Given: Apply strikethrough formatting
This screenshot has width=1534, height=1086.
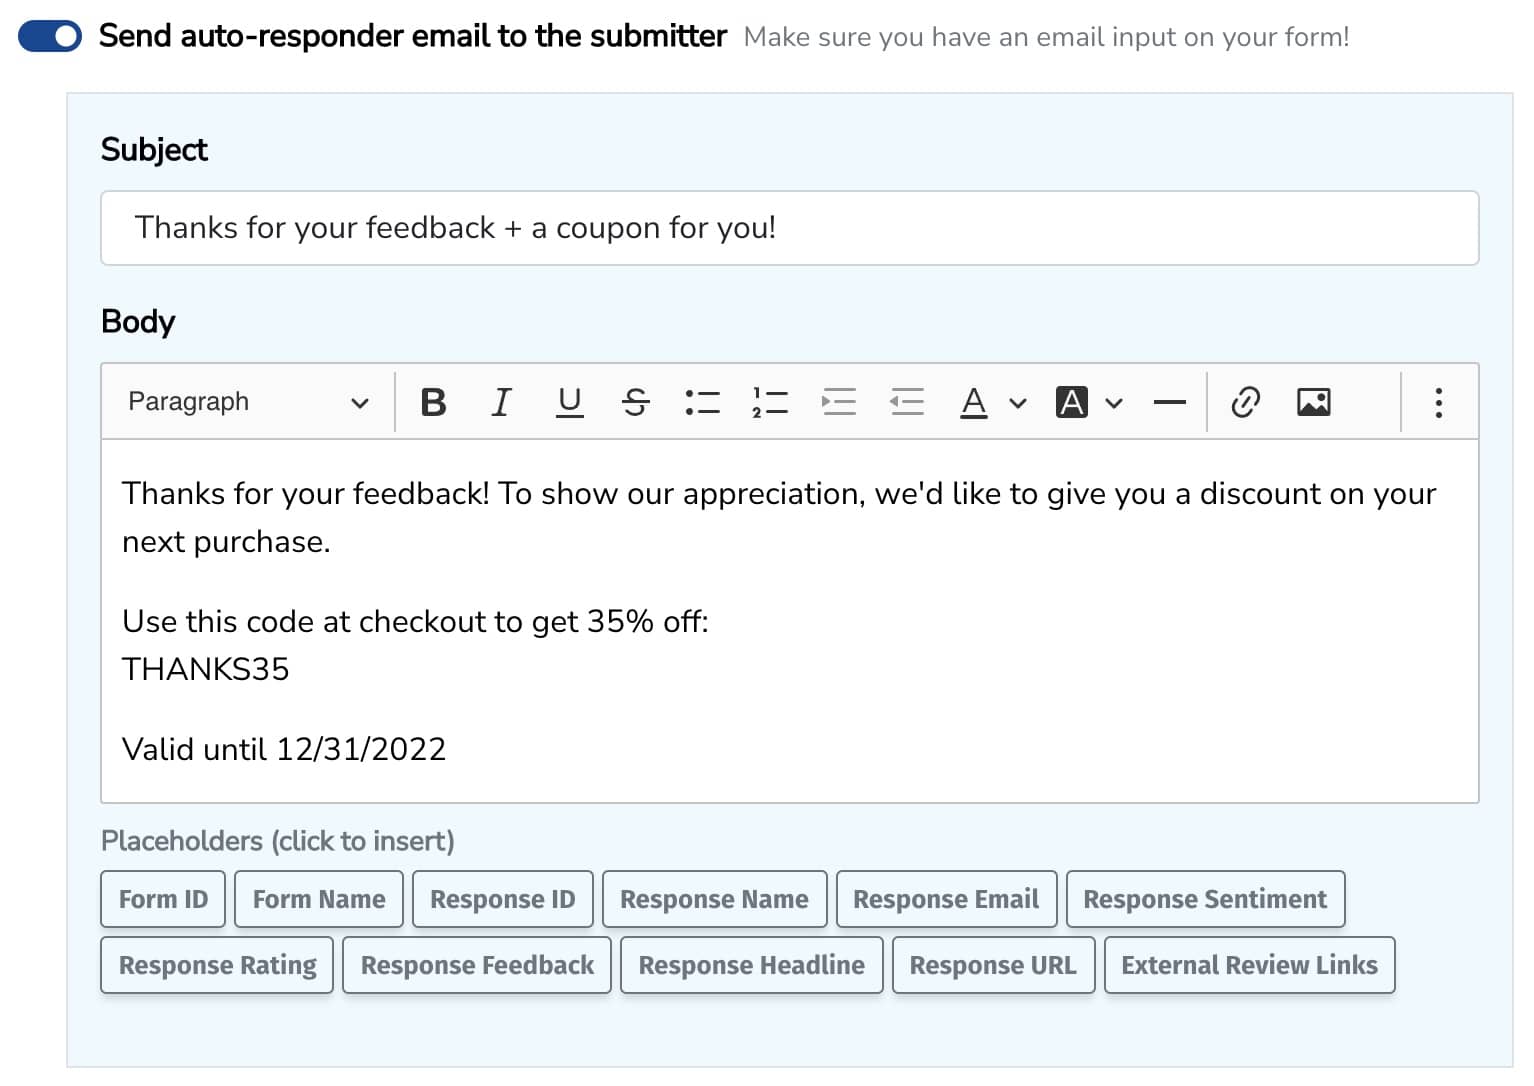Looking at the screenshot, I should pyautogui.click(x=635, y=402).
